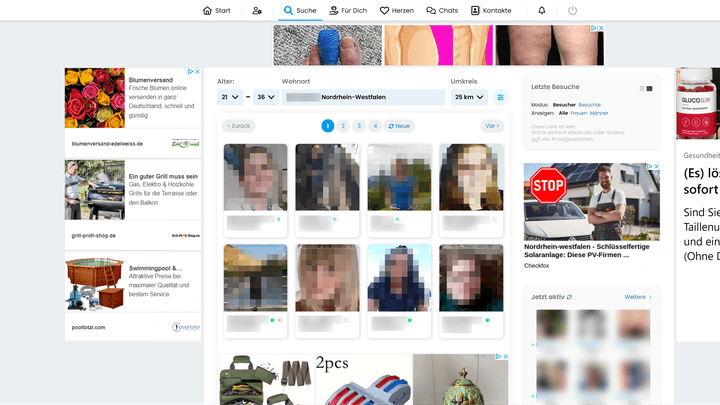Go to the Für Dich tab
This screenshot has width=720, height=405.
pyautogui.click(x=347, y=11)
